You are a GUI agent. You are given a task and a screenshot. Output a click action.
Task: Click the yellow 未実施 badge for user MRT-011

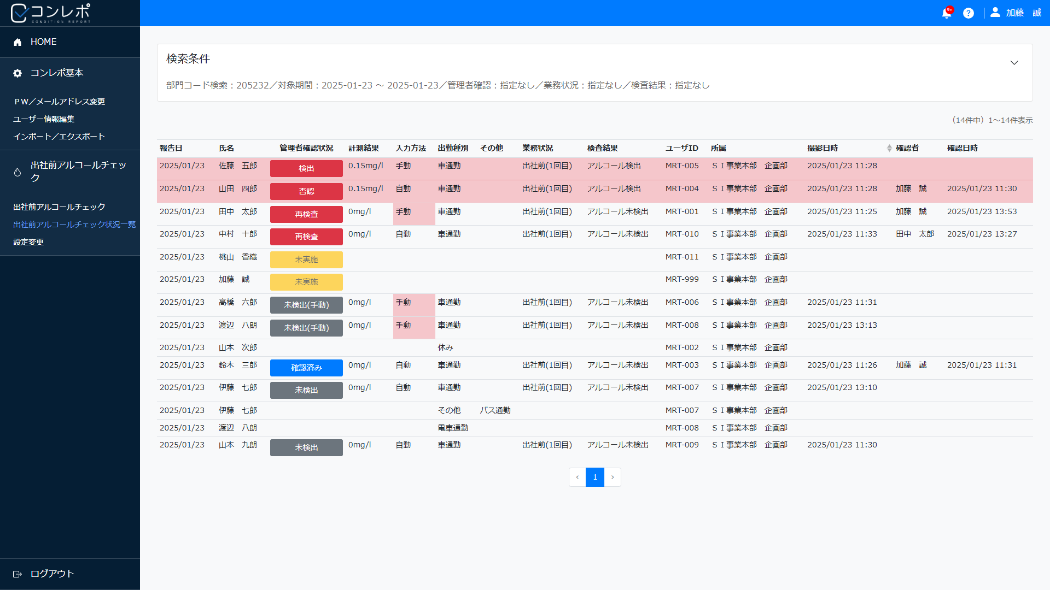[306, 259]
